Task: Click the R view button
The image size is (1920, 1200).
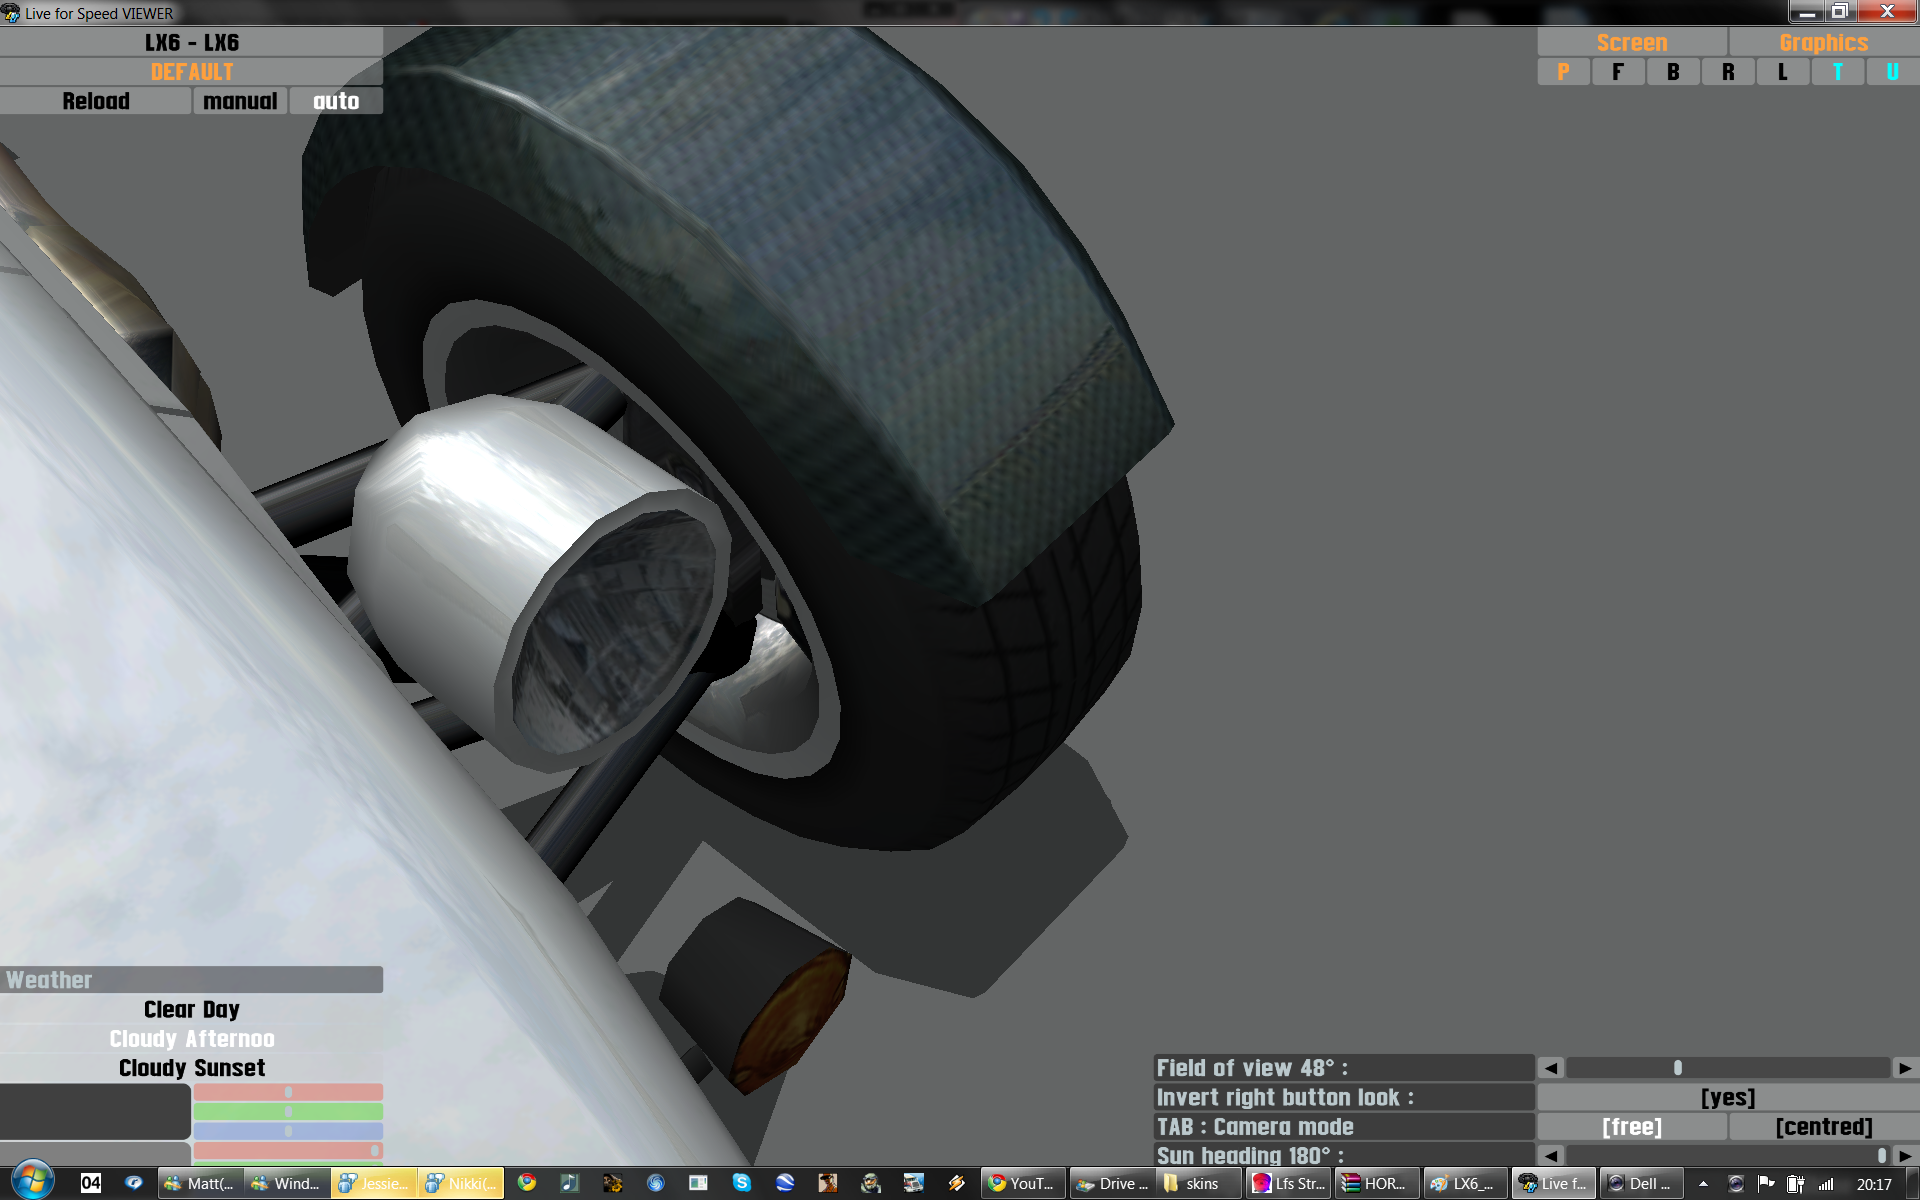Action: click(1728, 72)
